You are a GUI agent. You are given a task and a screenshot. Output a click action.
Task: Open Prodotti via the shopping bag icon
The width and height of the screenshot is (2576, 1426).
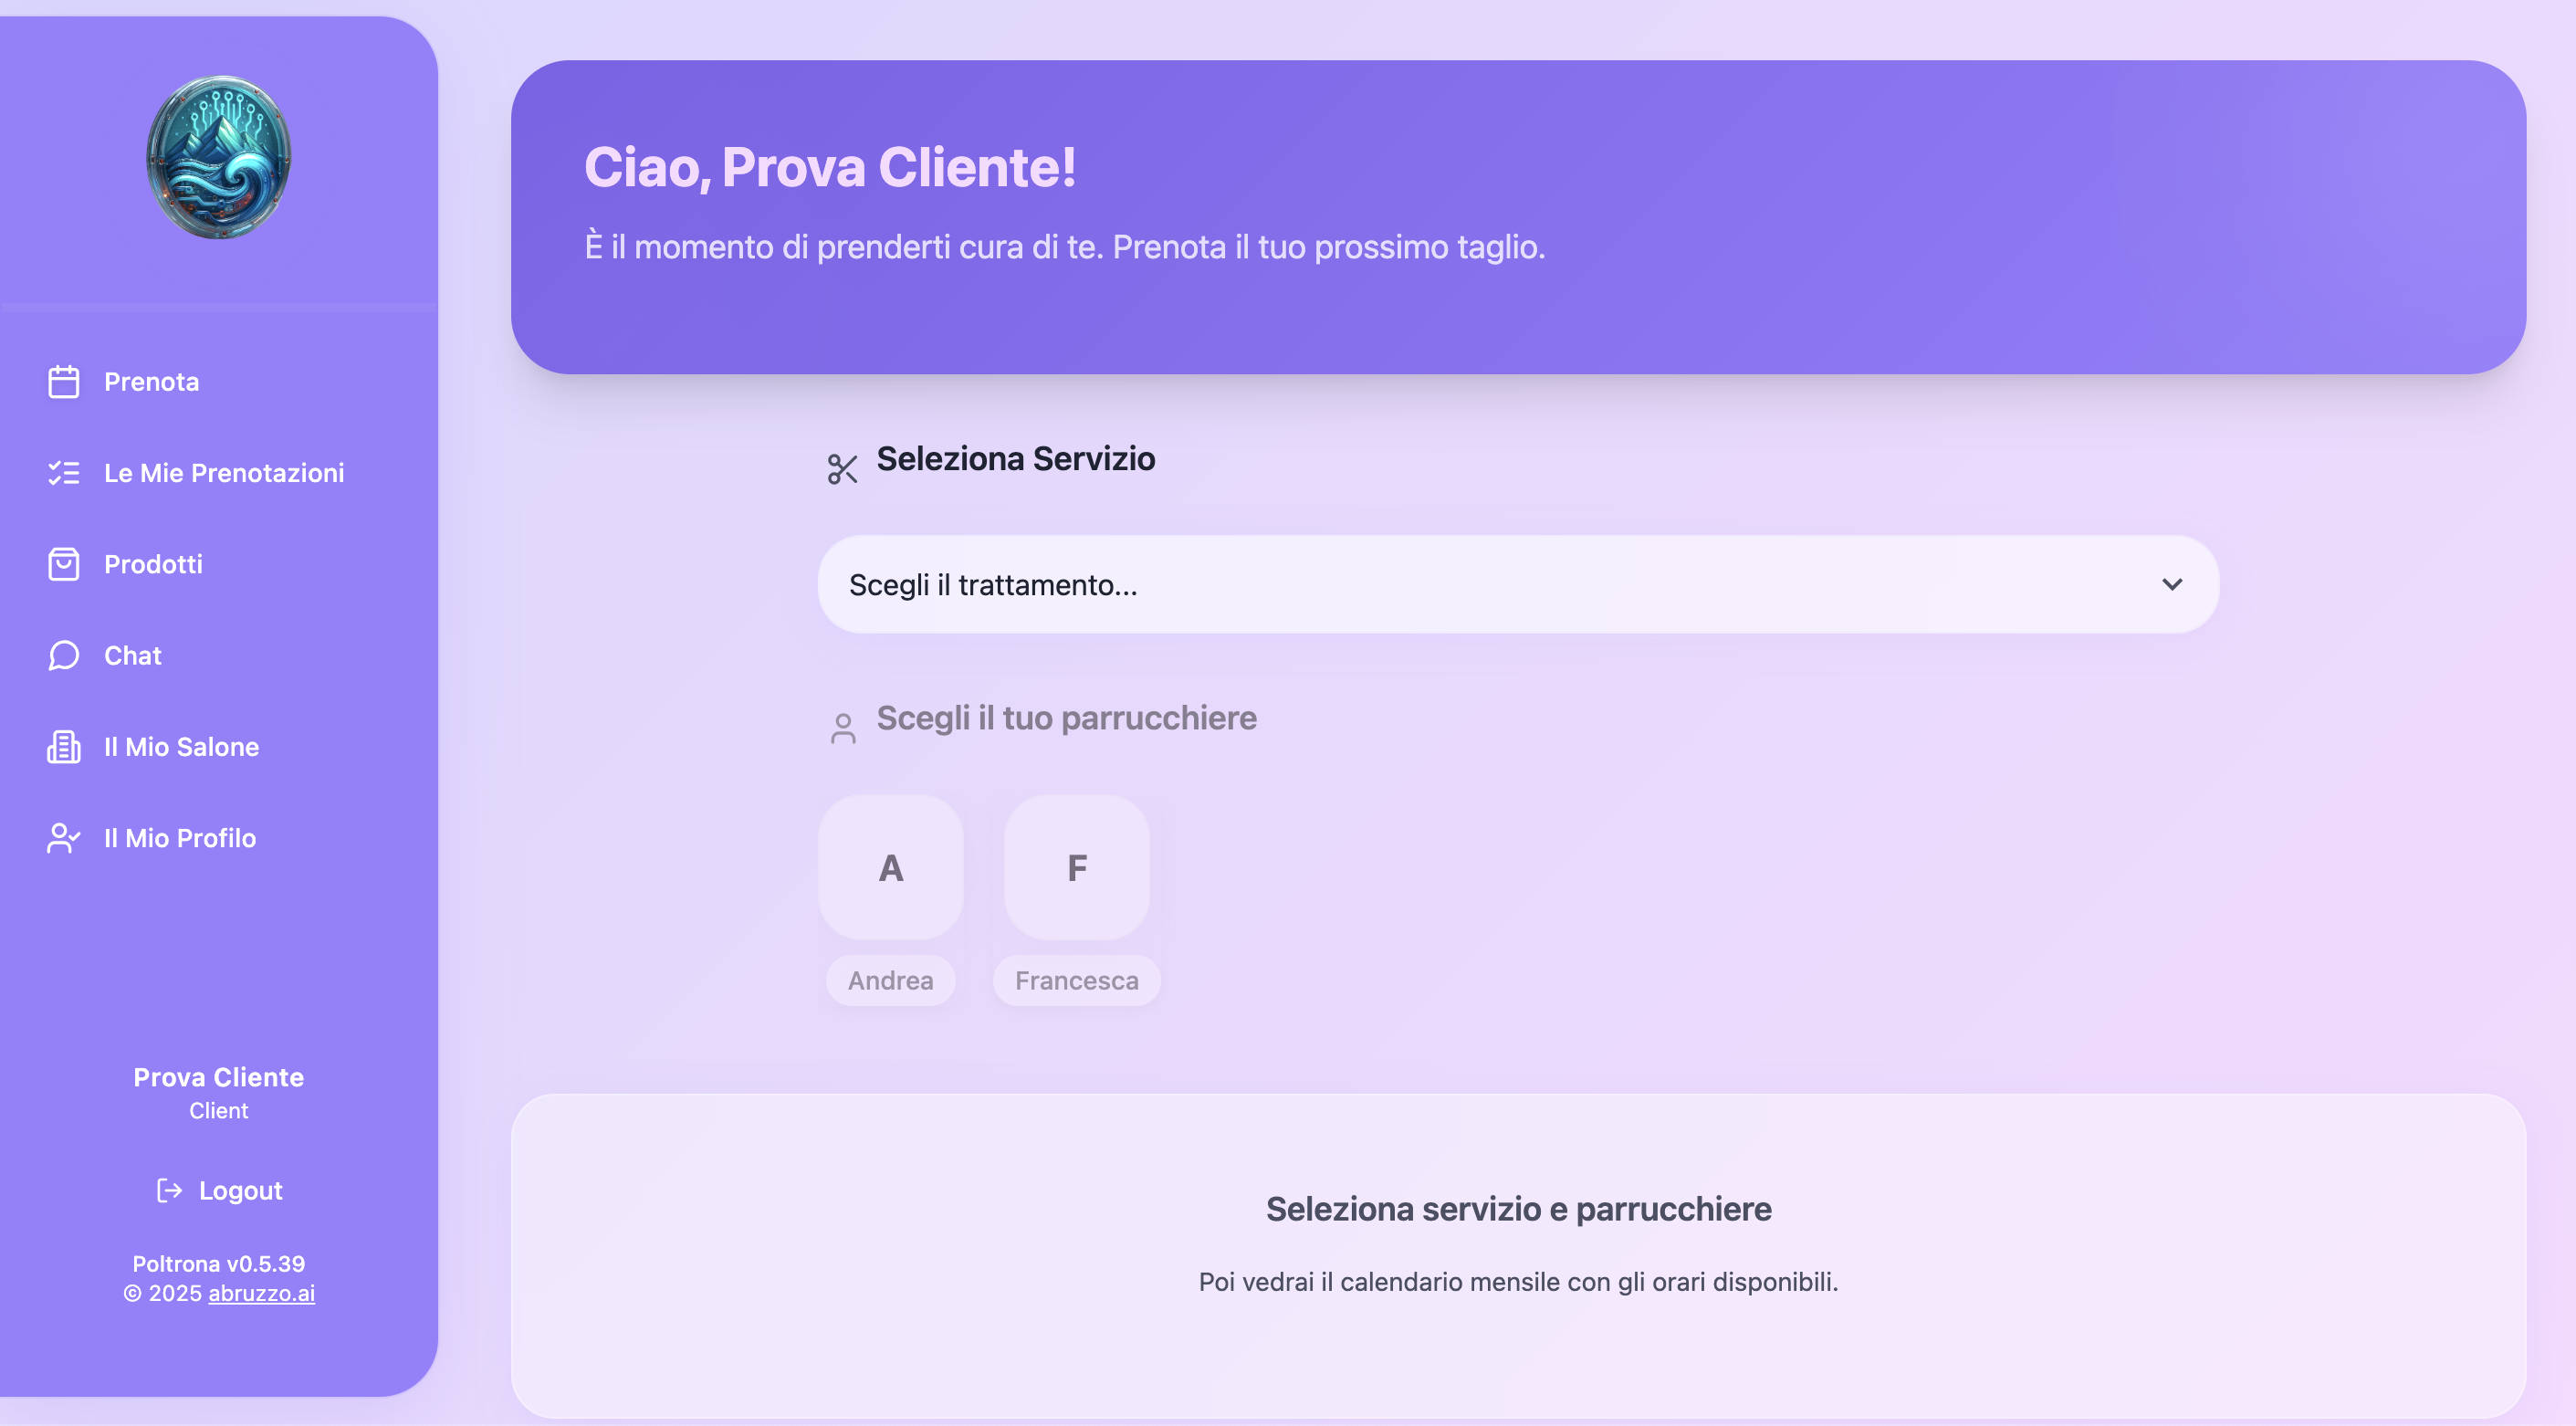[x=64, y=564]
